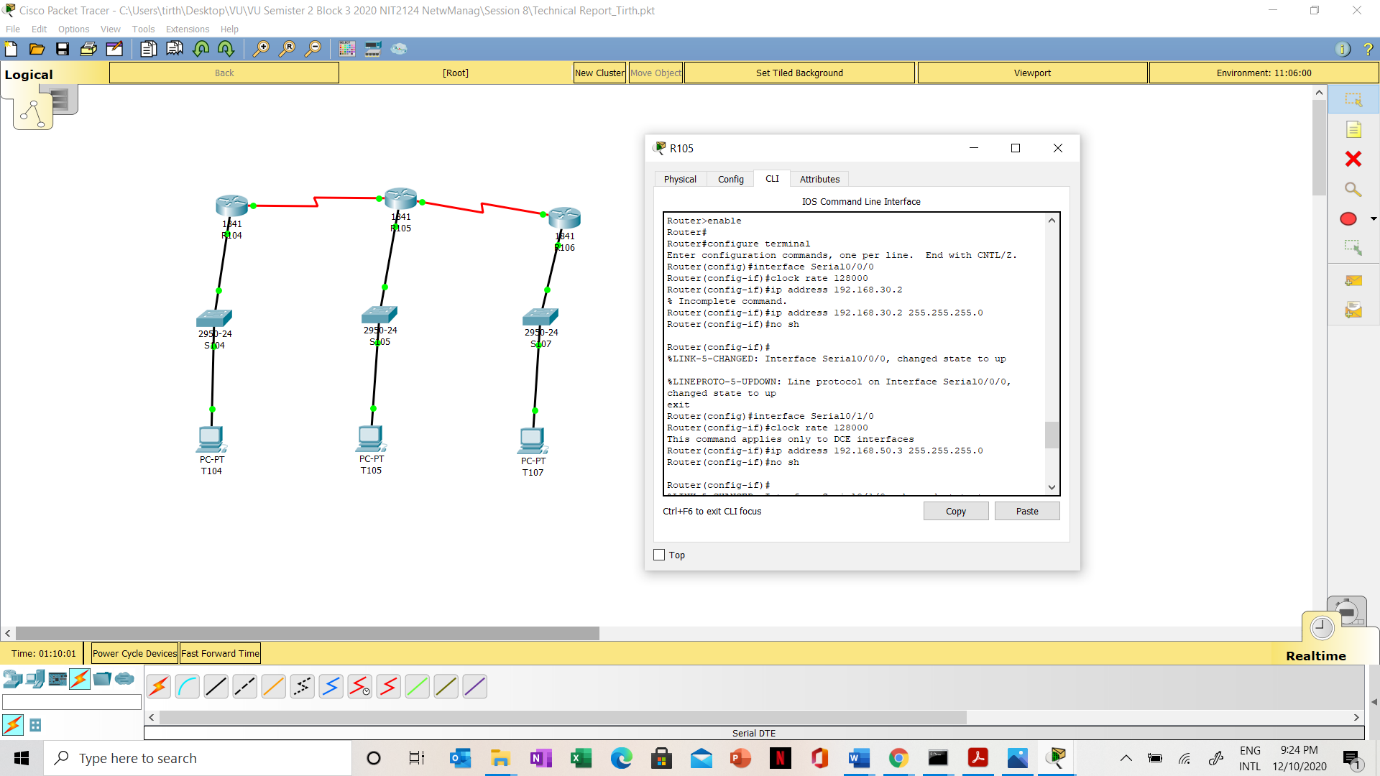Open the Config tab in R105
Viewport: 1380px width, 776px height.
pyautogui.click(x=730, y=179)
